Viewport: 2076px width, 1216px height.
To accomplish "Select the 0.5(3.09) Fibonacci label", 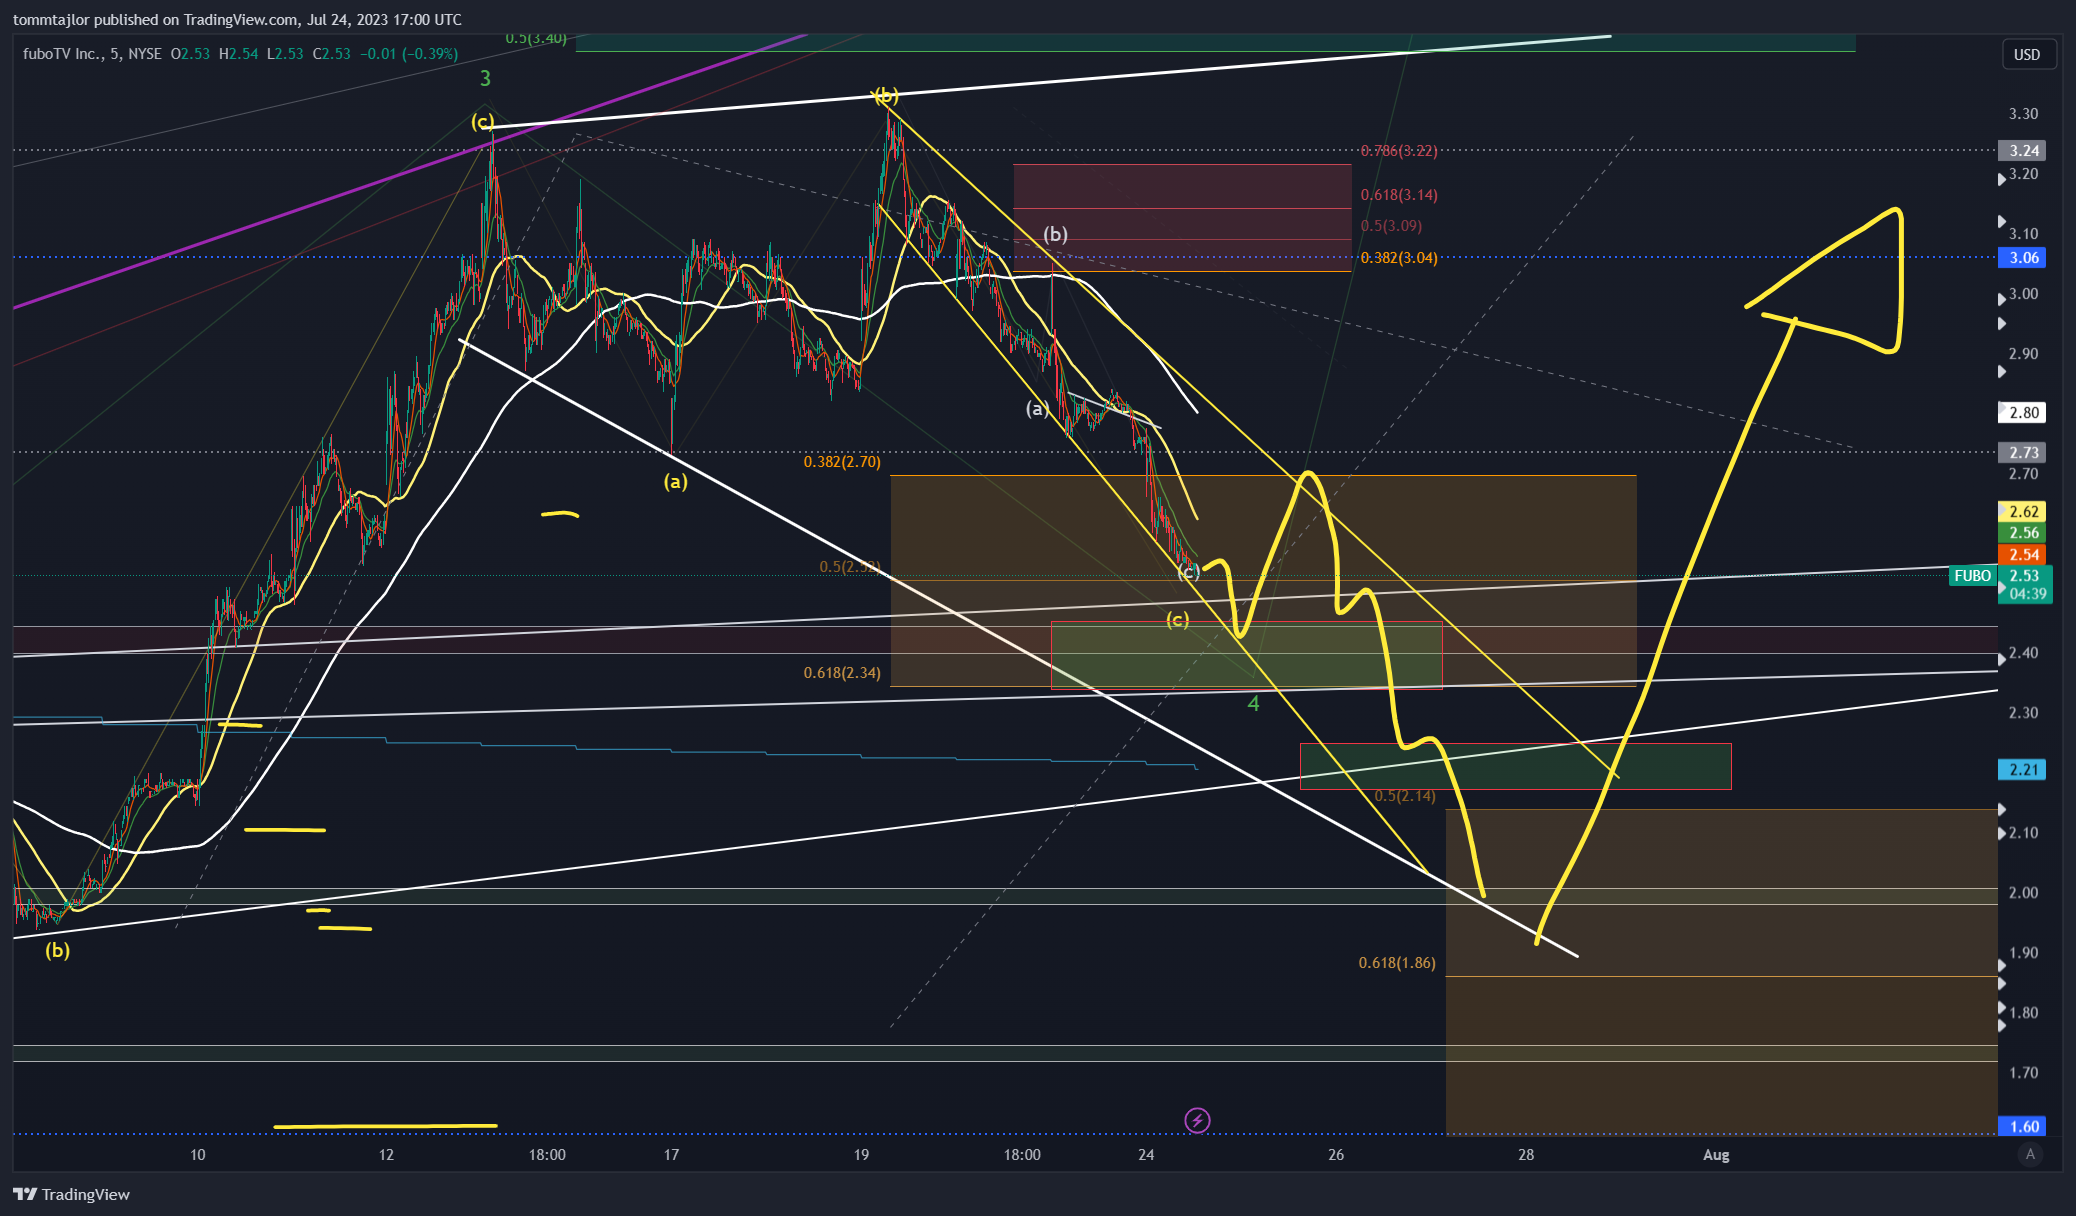I will (x=1391, y=226).
